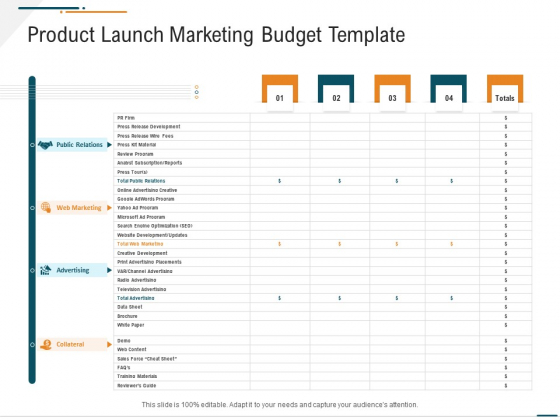Click the arrow beside Collateral
The width and height of the screenshot is (560, 420).
click(x=110, y=344)
